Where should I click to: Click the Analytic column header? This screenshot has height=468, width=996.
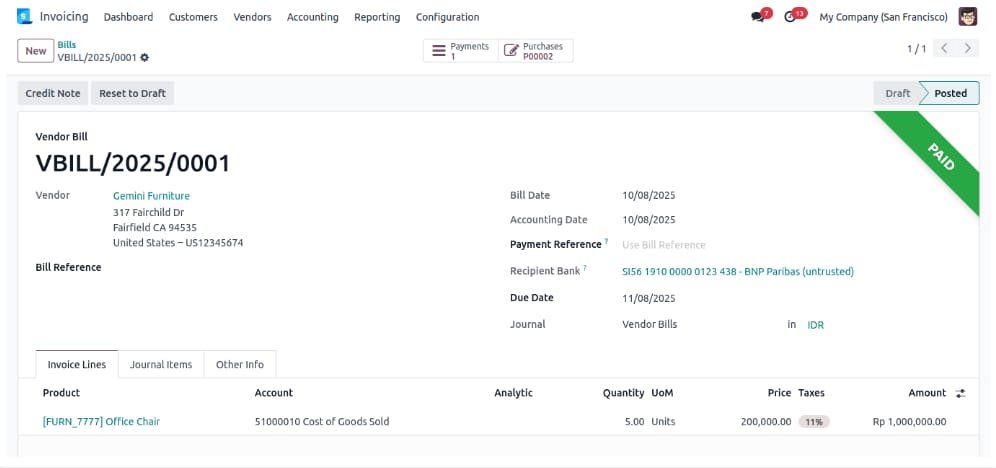tap(513, 393)
